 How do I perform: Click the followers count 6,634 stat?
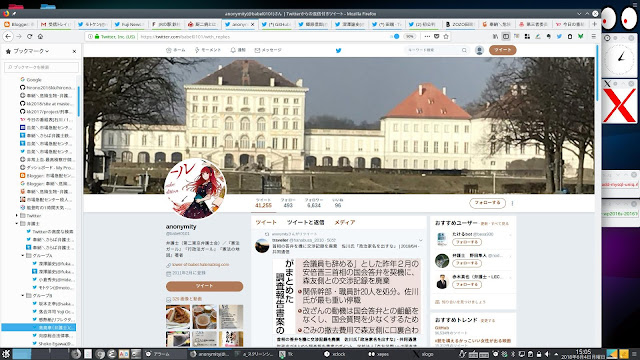click(314, 203)
